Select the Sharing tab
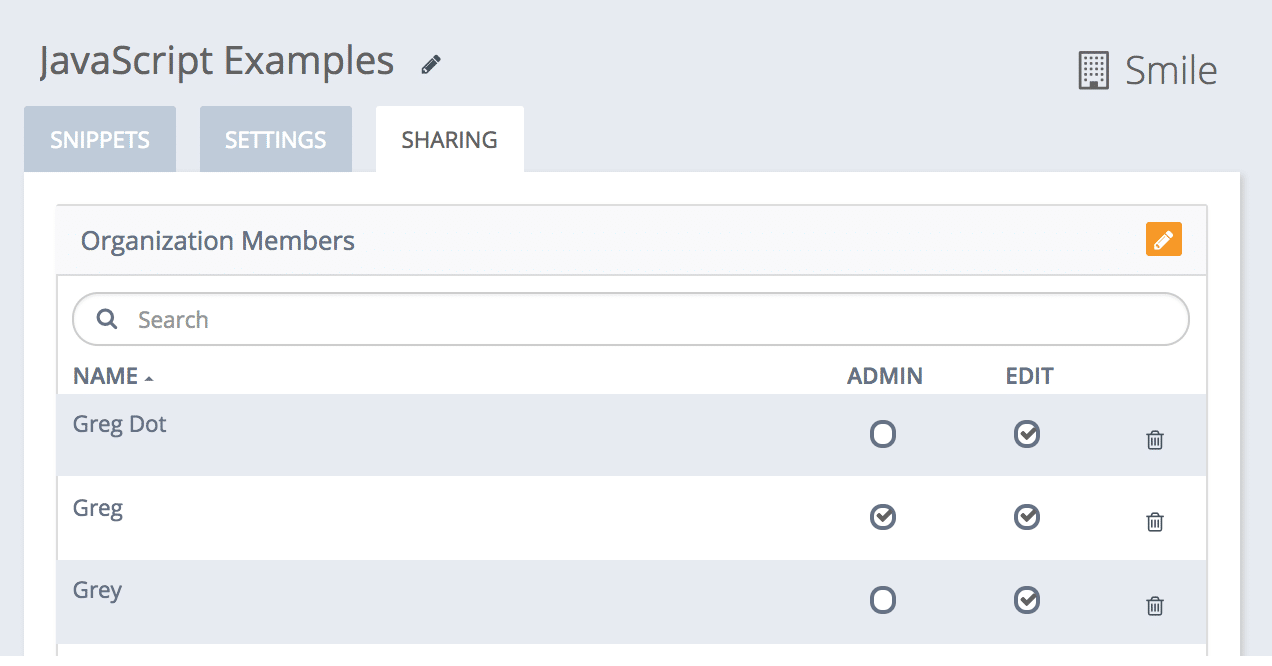1272x666 pixels. 450,139
